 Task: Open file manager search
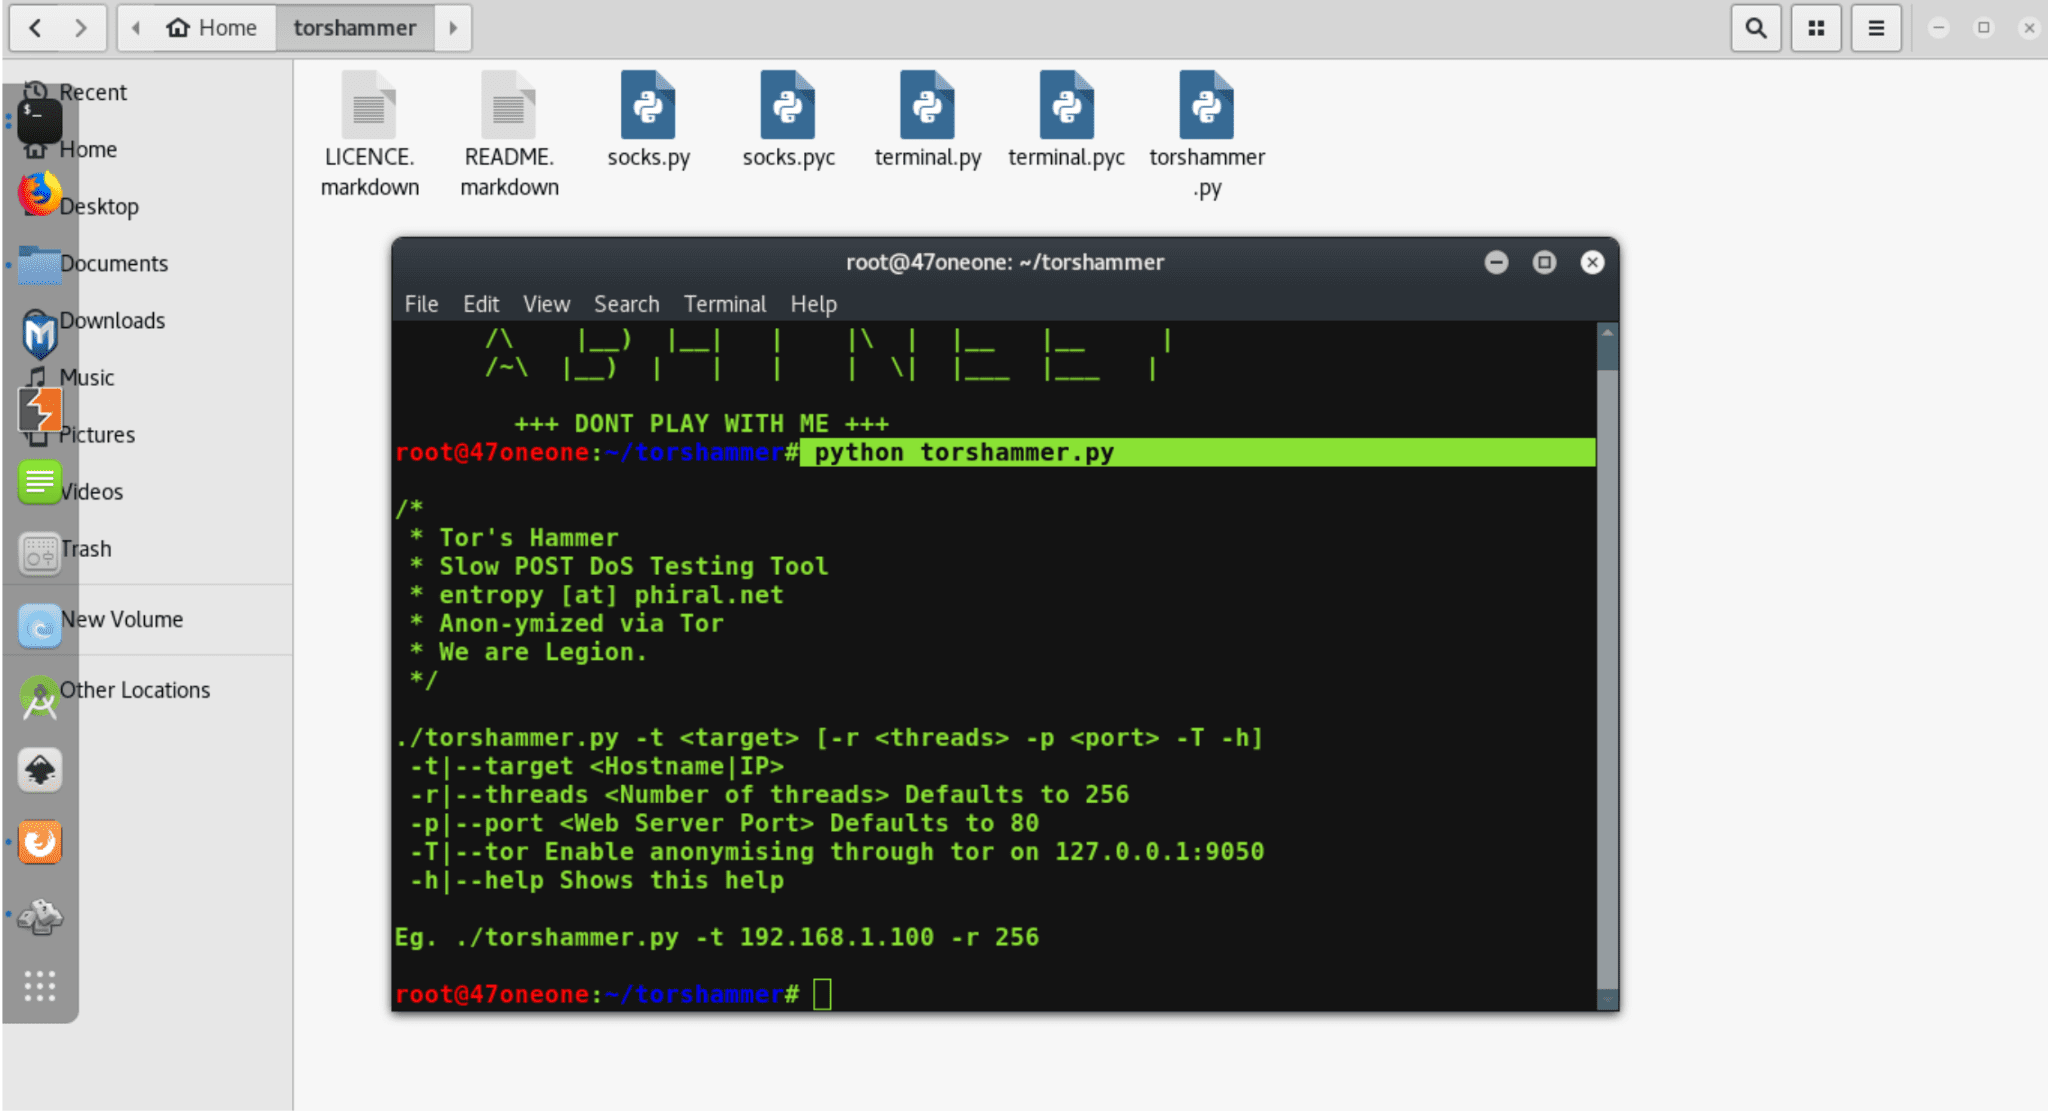coord(1755,27)
